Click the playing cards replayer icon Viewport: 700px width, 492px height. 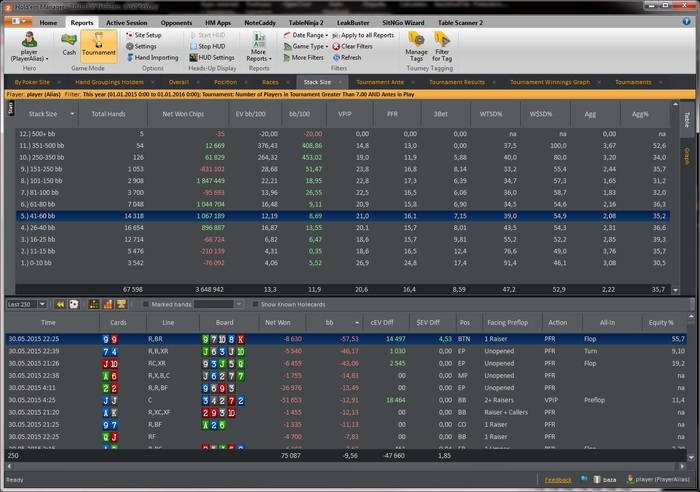[x=74, y=304]
